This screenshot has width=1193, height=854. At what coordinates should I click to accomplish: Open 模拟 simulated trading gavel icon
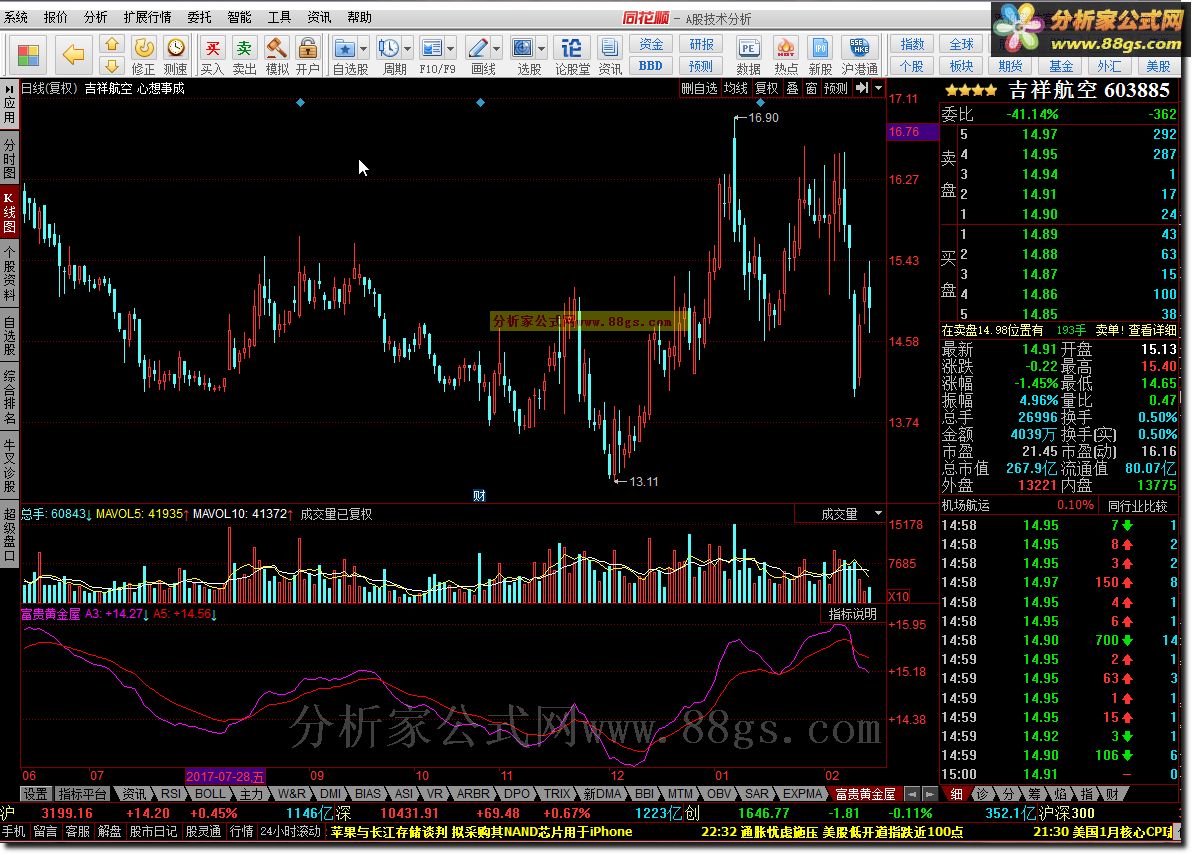(x=276, y=56)
